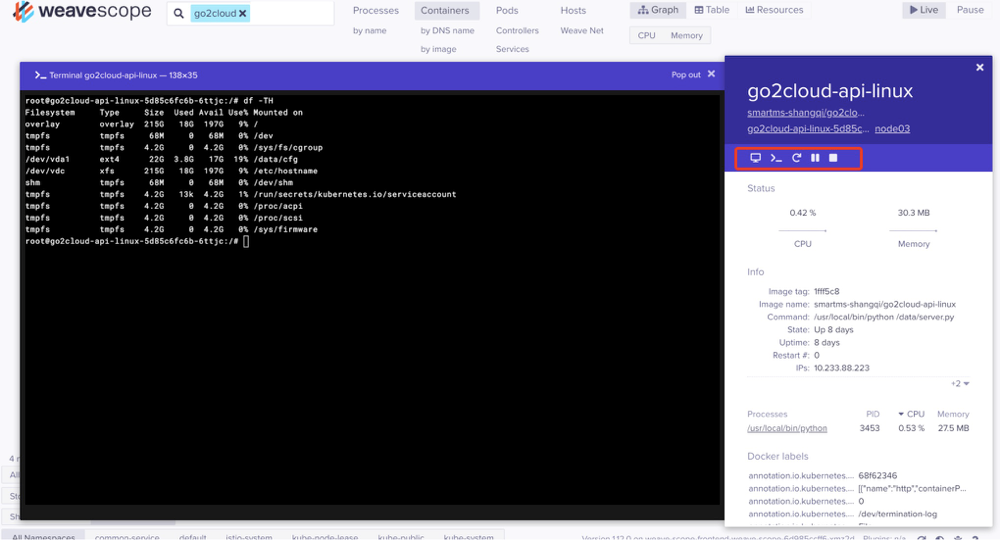Open the Containers view
Screen dimensions: 1000x540
coord(445,10)
